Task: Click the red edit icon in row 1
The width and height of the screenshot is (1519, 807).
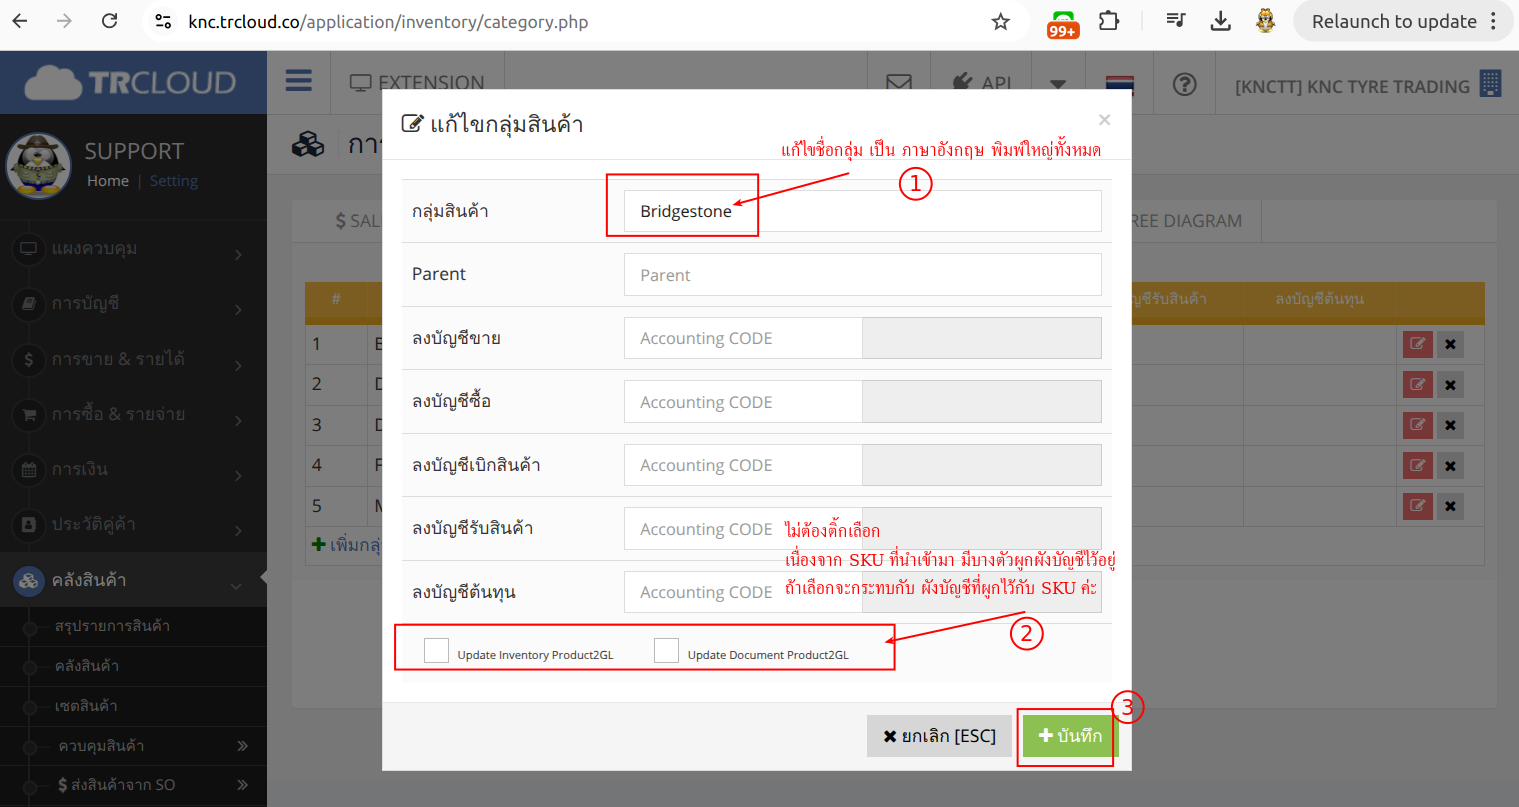Action: [1418, 344]
